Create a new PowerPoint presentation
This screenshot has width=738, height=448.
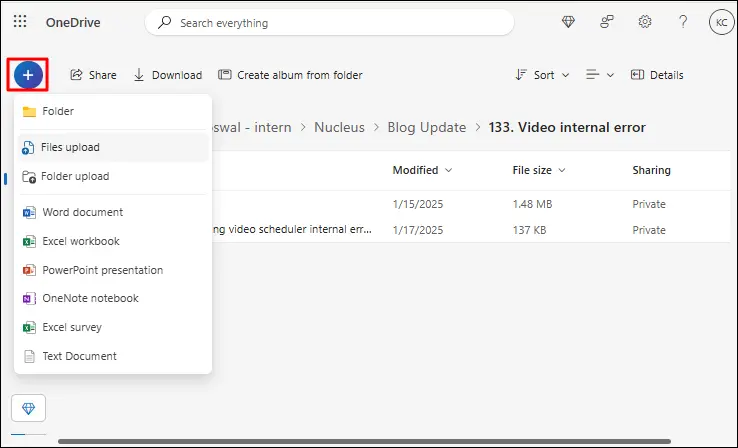click(113, 270)
